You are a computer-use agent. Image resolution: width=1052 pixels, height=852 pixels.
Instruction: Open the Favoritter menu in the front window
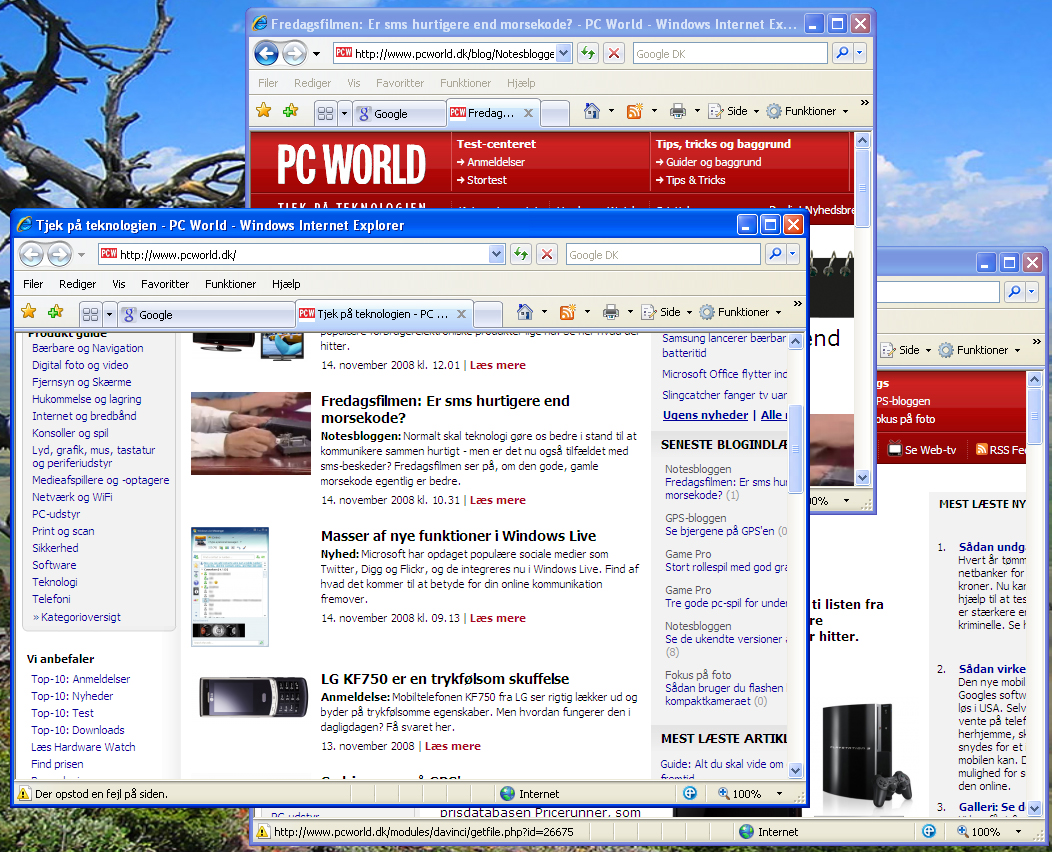[164, 284]
